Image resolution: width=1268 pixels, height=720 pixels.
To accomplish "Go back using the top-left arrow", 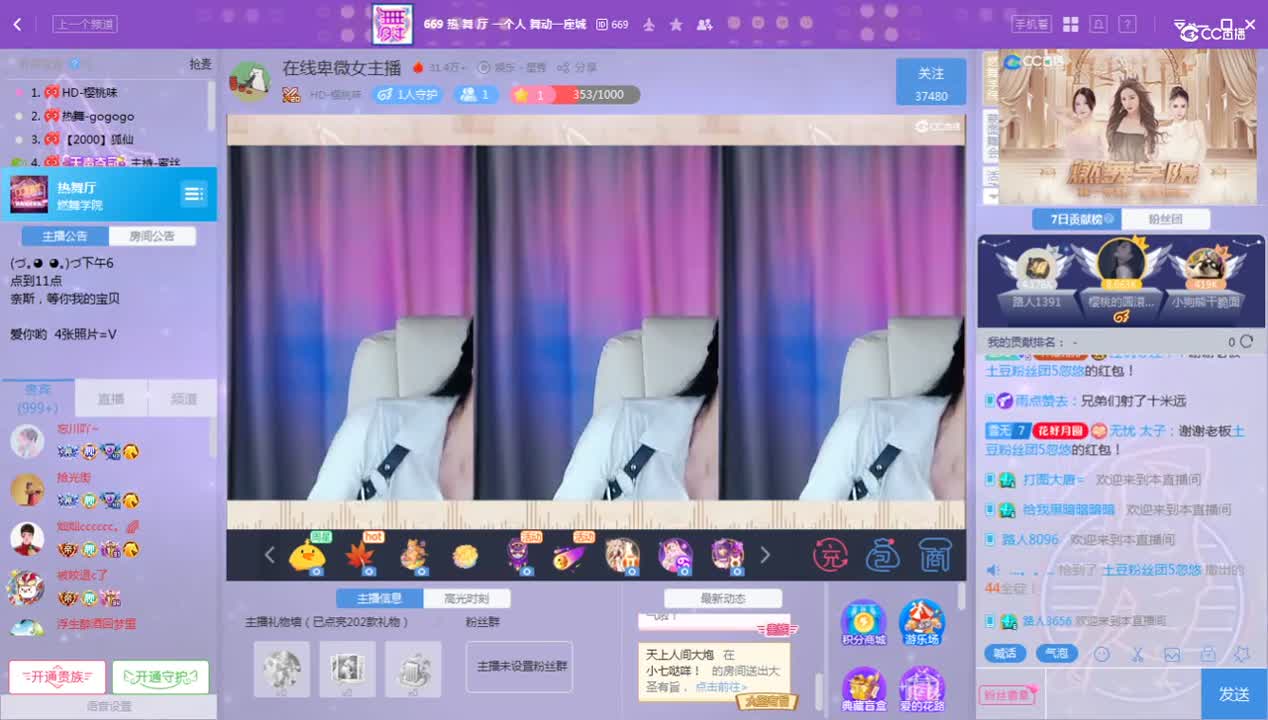I will [x=17, y=24].
